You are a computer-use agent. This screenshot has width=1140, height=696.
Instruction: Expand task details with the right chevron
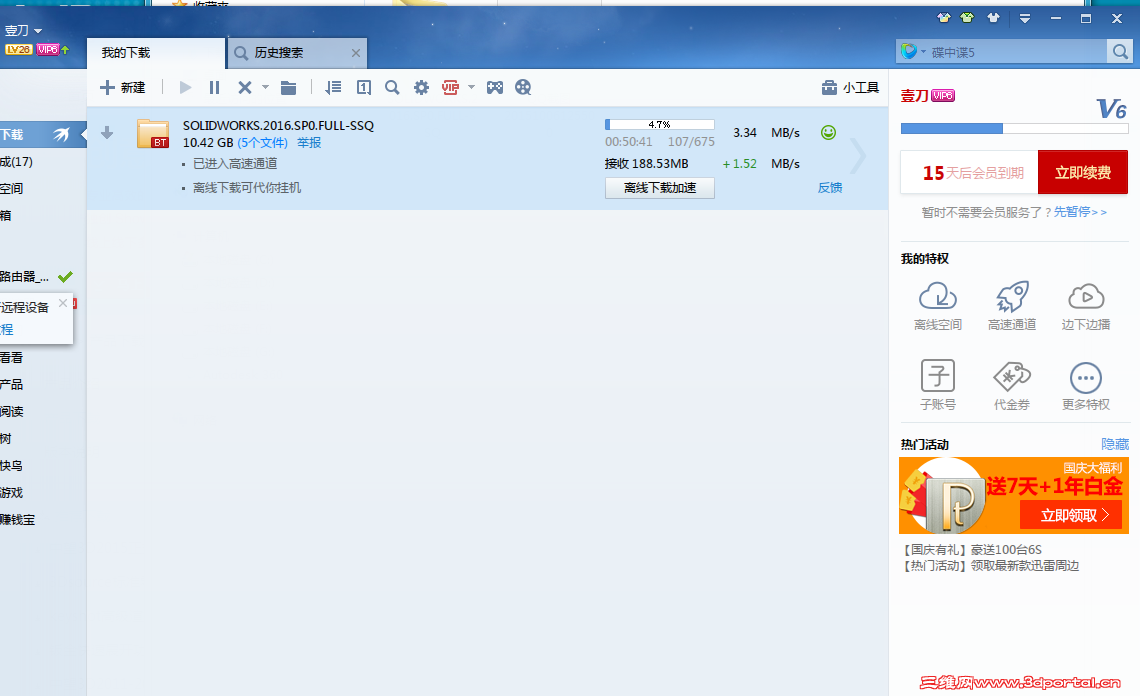click(x=859, y=156)
